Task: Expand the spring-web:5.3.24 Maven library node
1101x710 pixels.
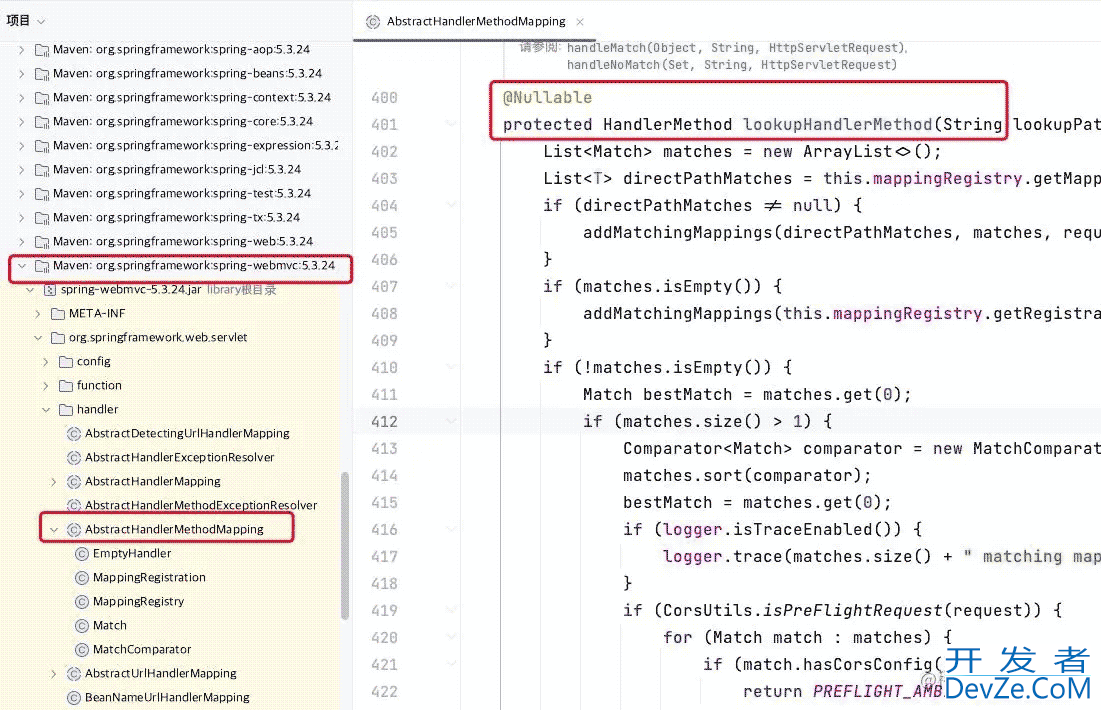Action: [22, 242]
